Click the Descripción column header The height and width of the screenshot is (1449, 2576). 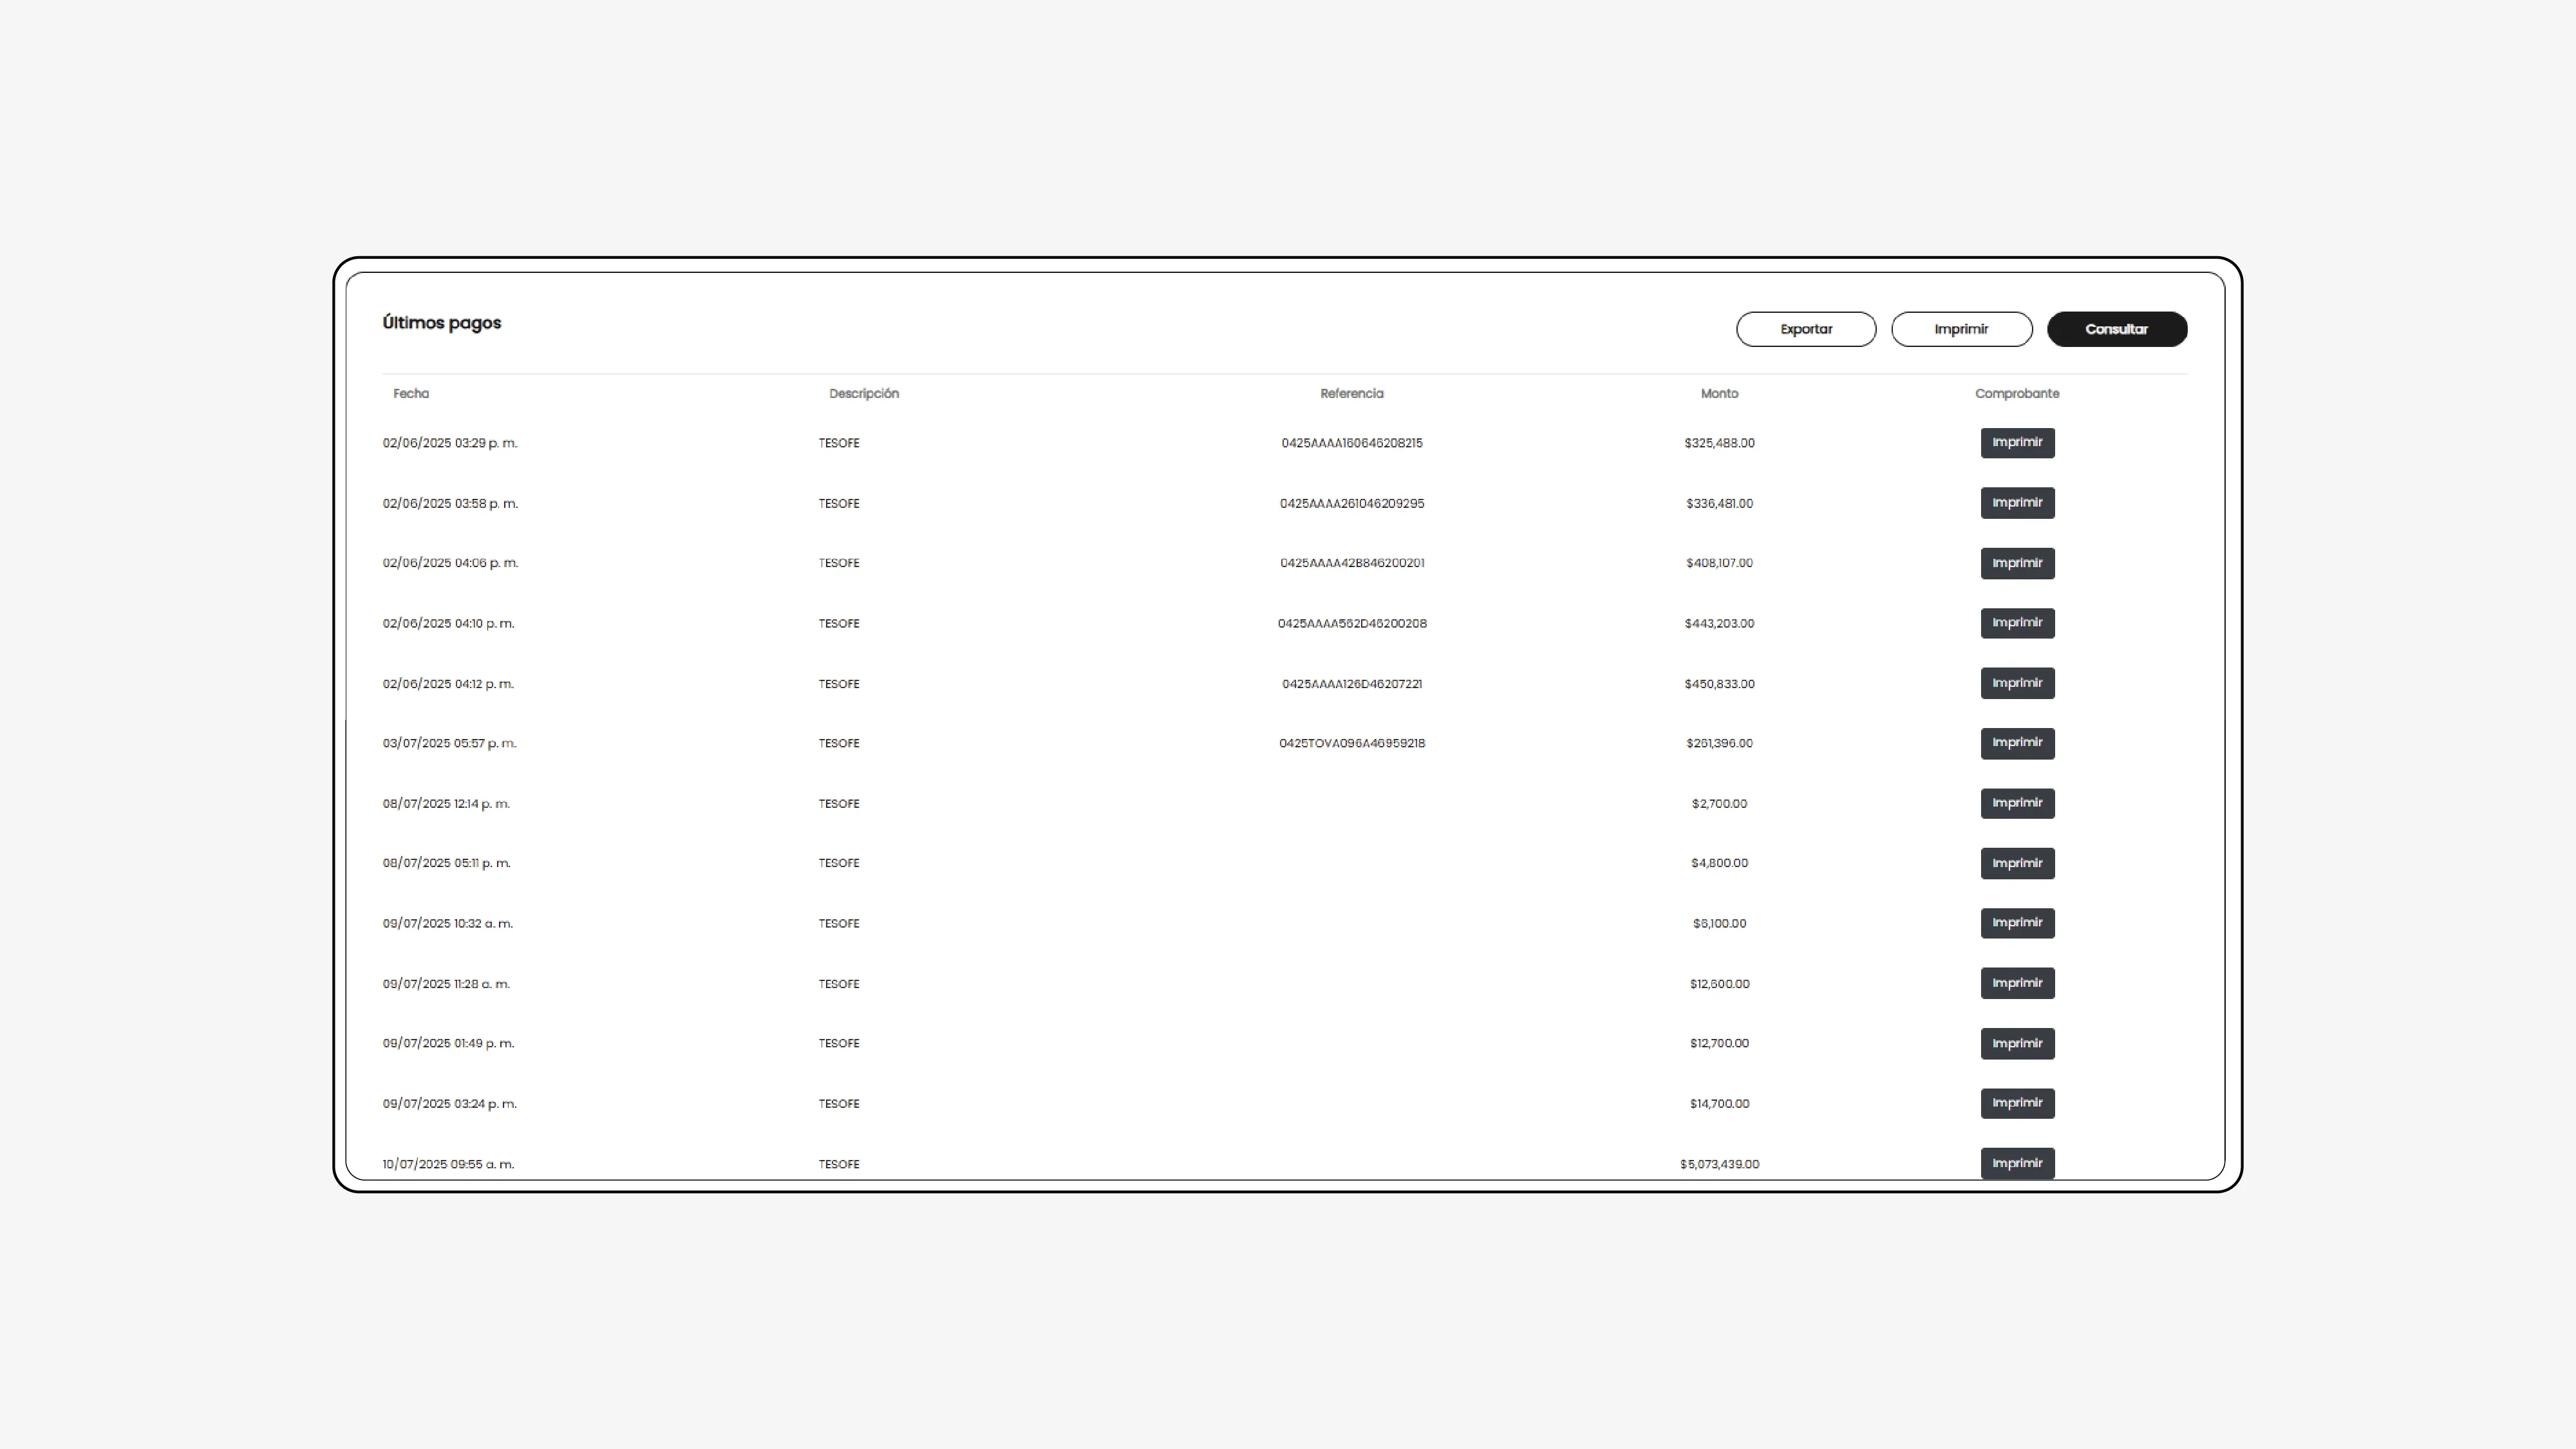(x=863, y=394)
